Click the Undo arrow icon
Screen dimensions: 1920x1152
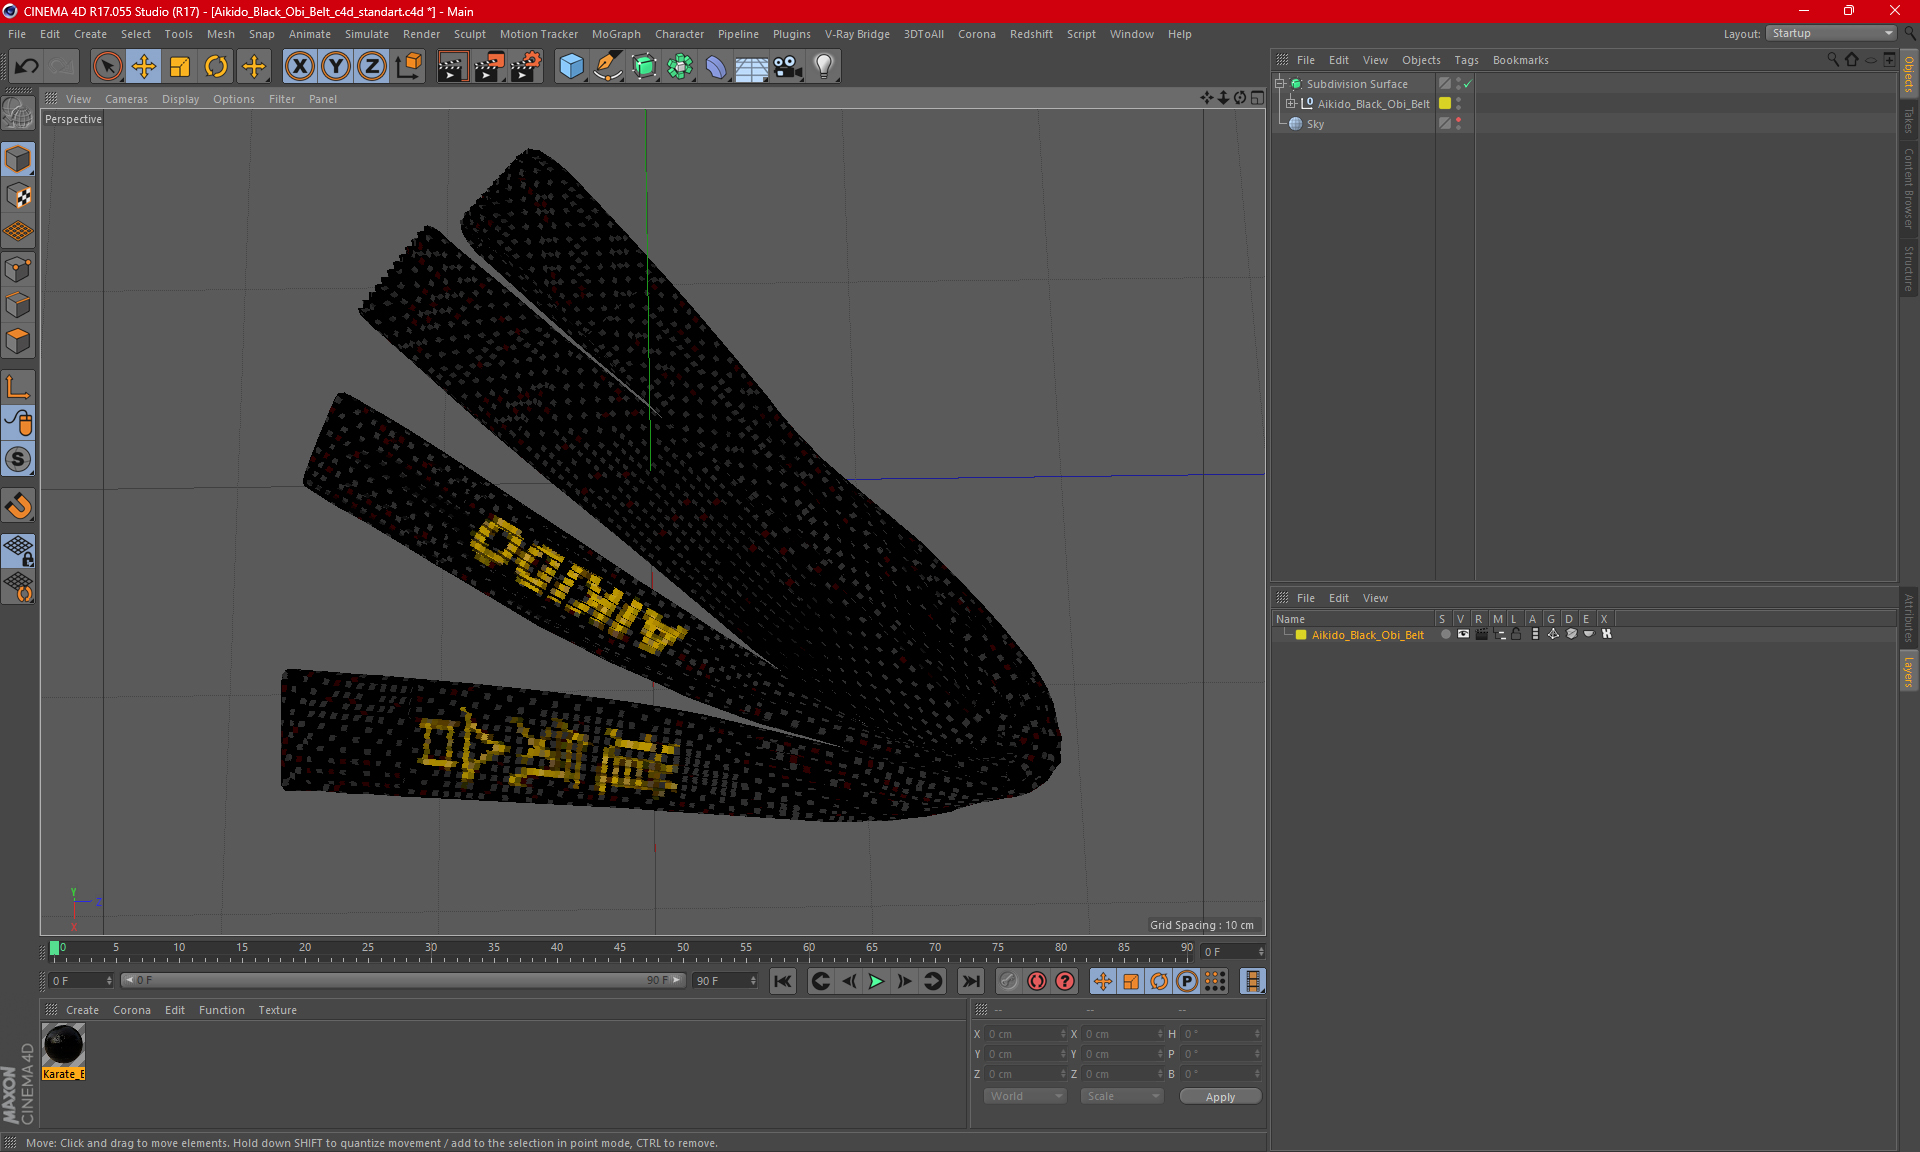click(26, 66)
